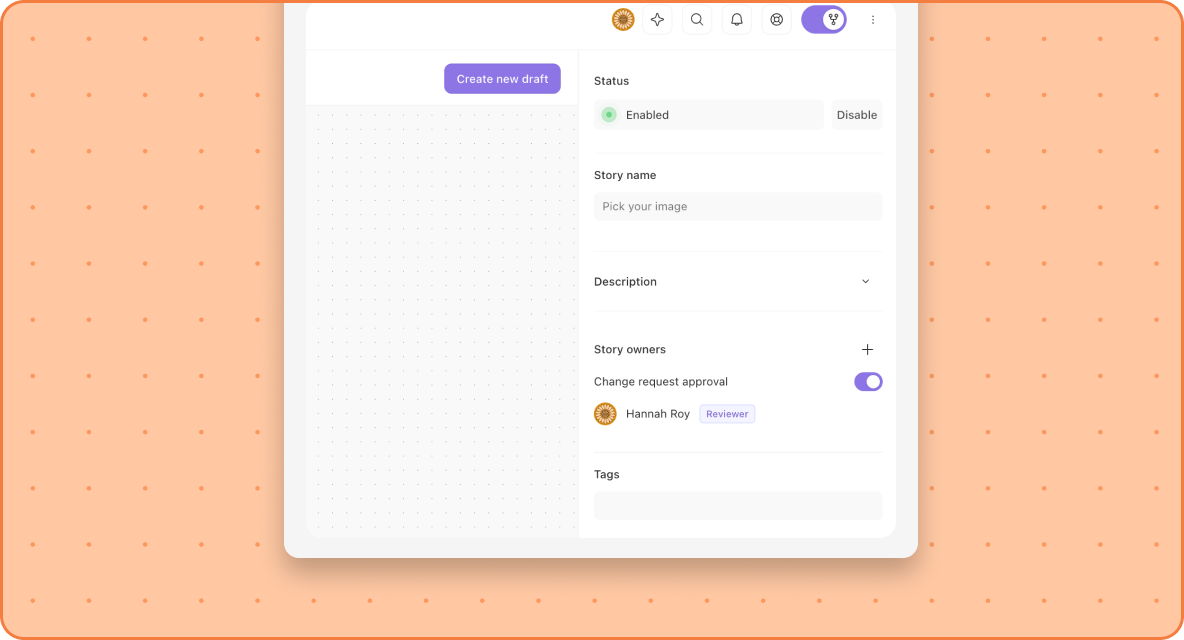Click Hannah Roy's avatar in Story owners
1184x640 pixels.
click(x=605, y=414)
